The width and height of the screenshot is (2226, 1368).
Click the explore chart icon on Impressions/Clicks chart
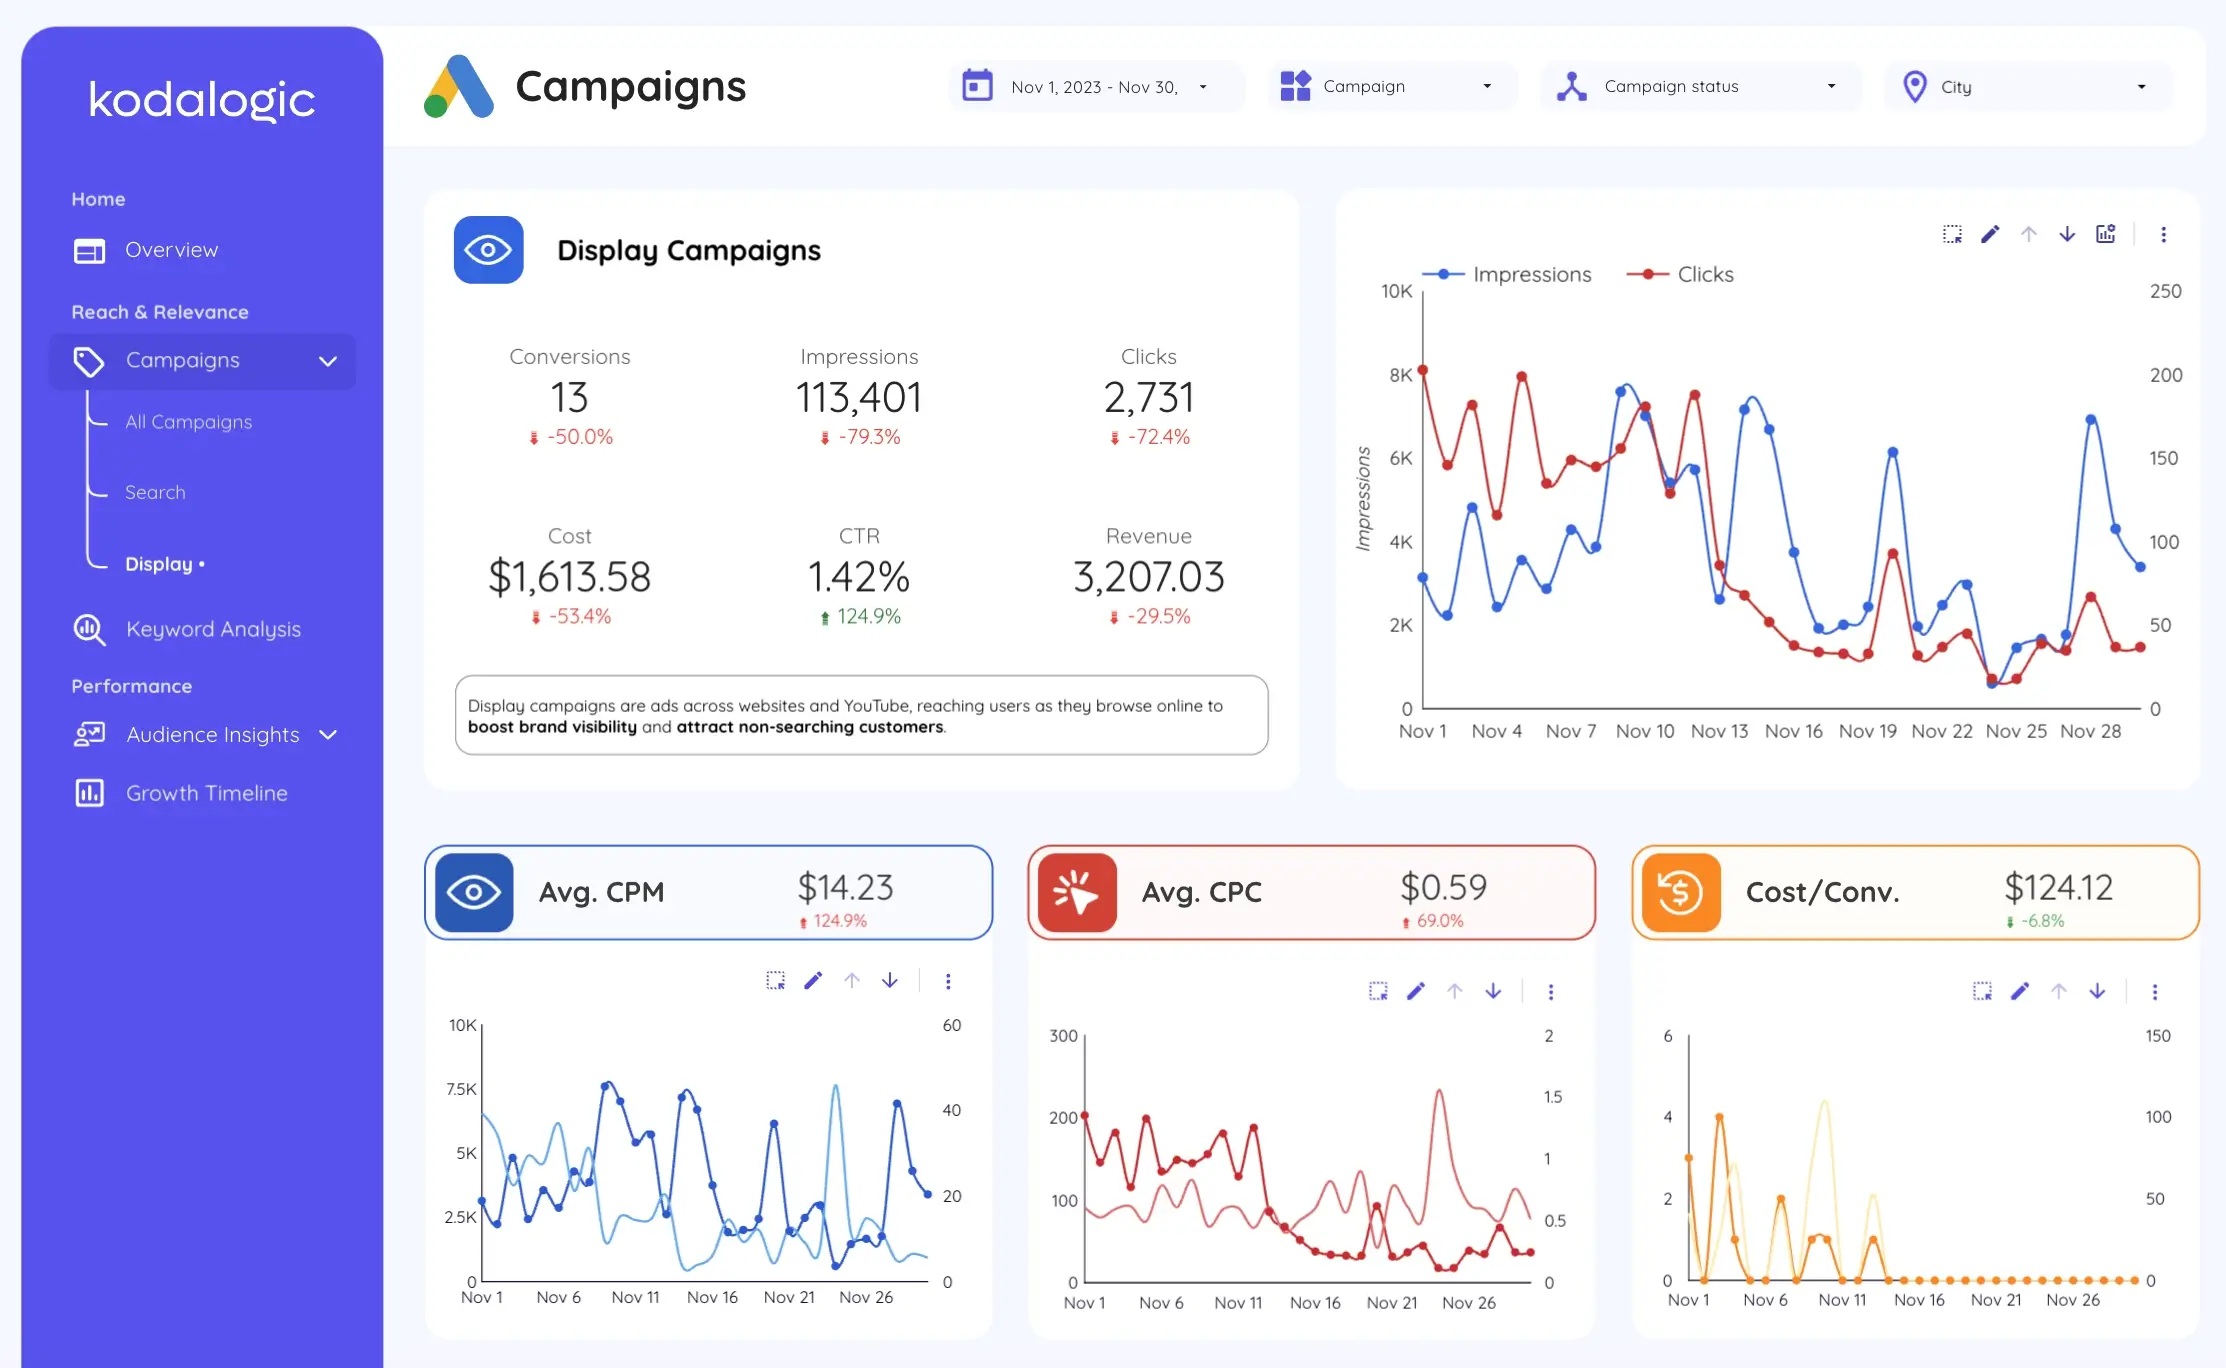coord(2106,234)
